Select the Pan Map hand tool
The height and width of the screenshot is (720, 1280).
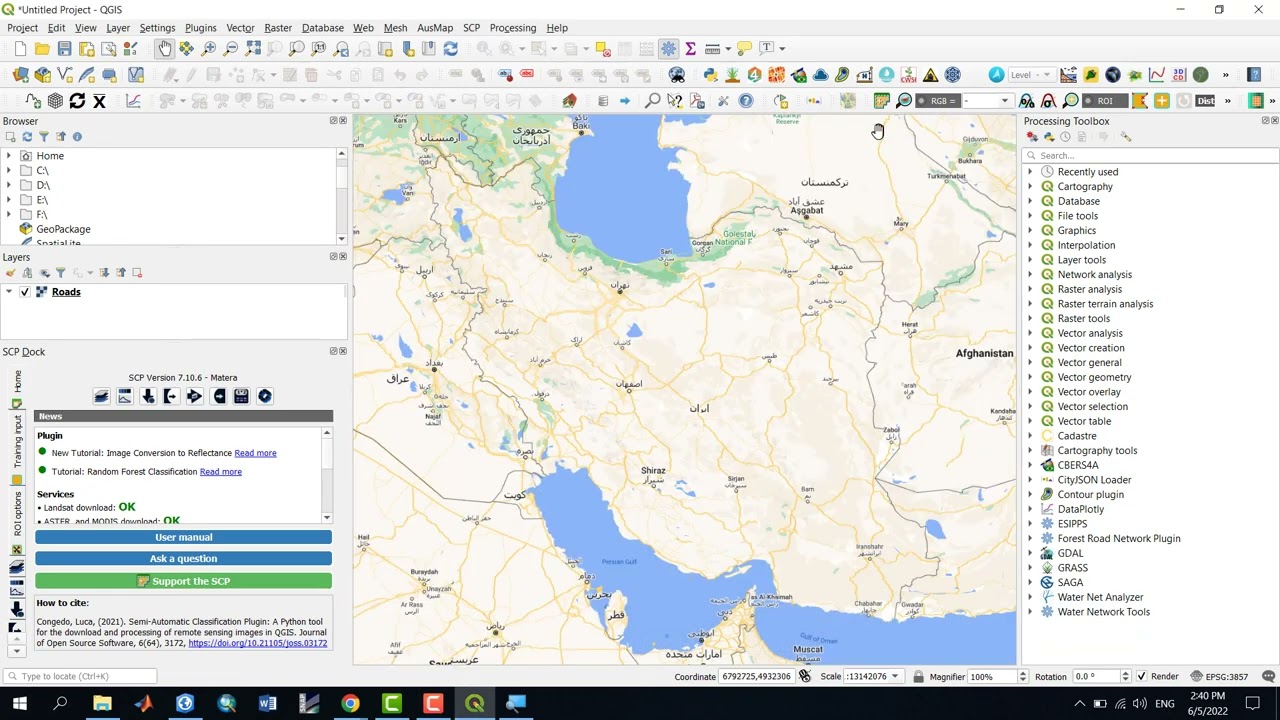point(165,48)
